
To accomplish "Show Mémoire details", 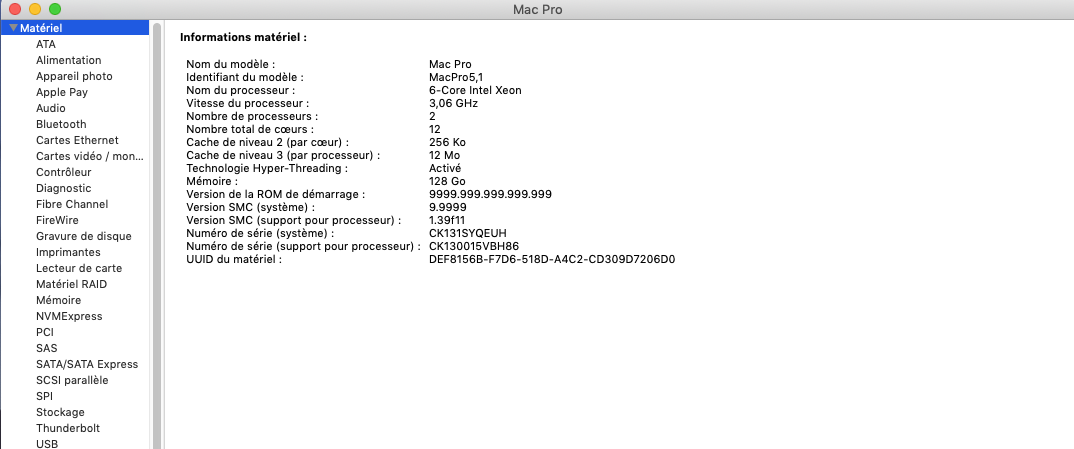I will point(58,300).
